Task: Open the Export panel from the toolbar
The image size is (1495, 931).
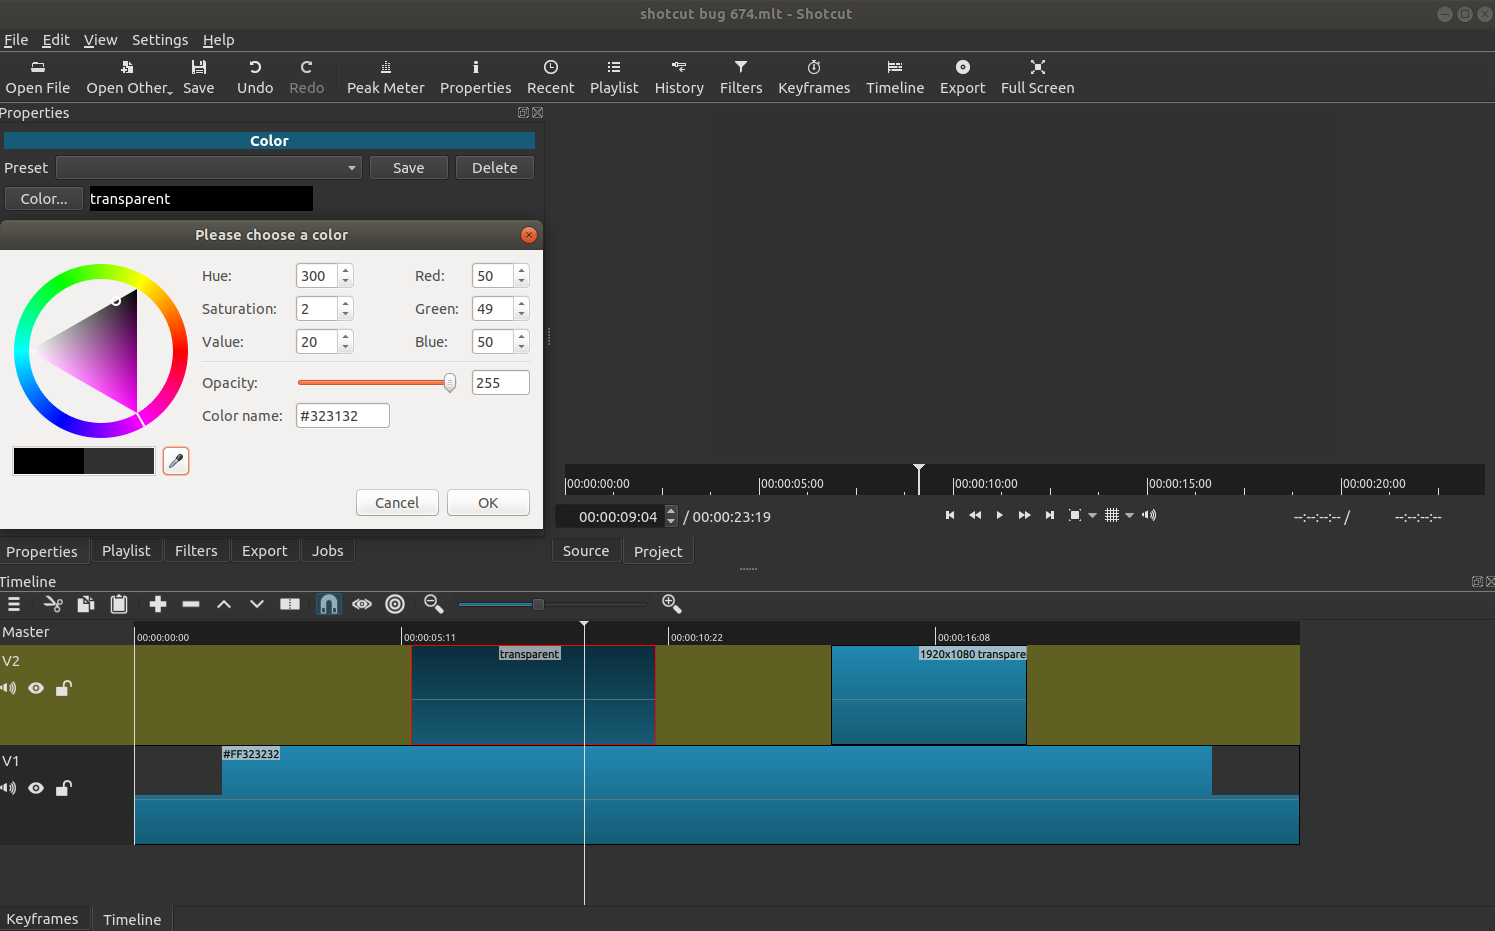Action: click(x=962, y=76)
